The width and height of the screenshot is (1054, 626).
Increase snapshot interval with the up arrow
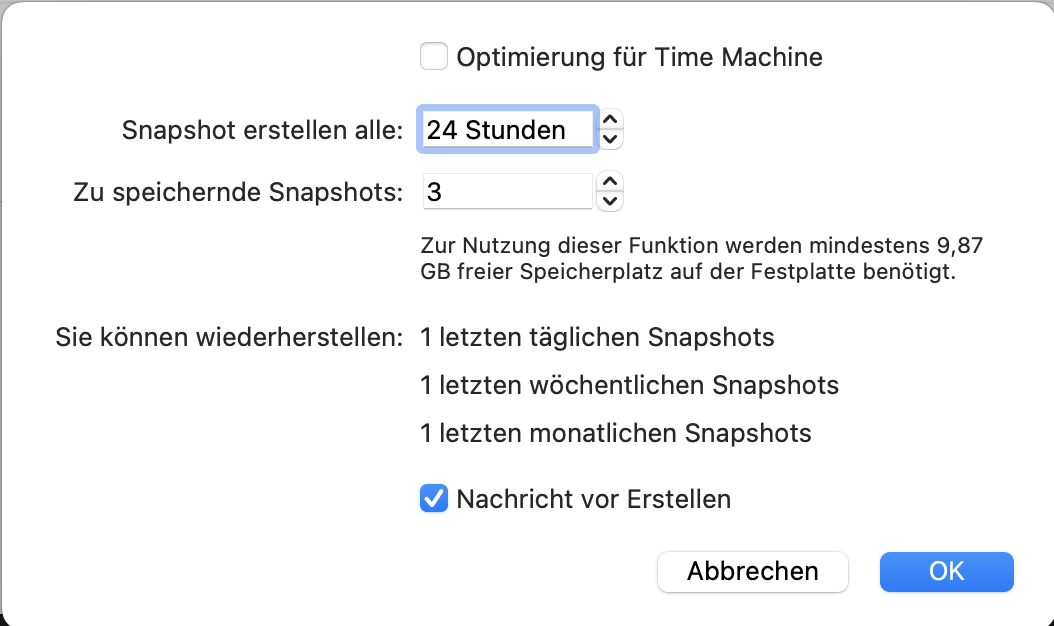pyautogui.click(x=610, y=120)
